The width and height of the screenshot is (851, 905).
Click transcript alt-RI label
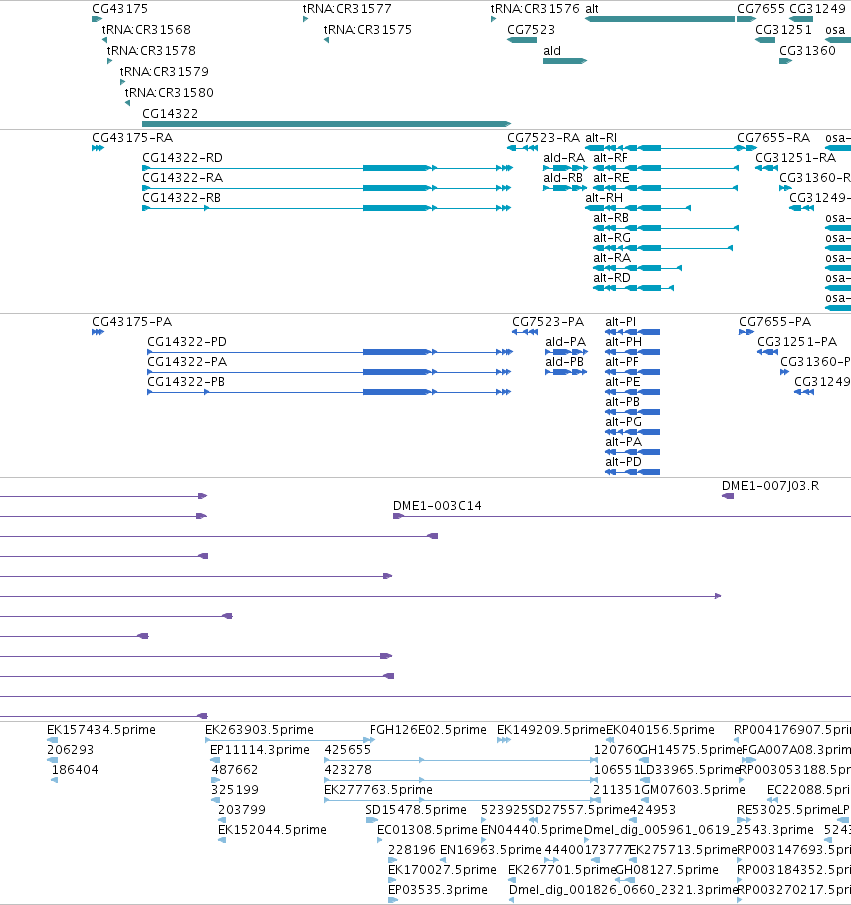pos(601,138)
